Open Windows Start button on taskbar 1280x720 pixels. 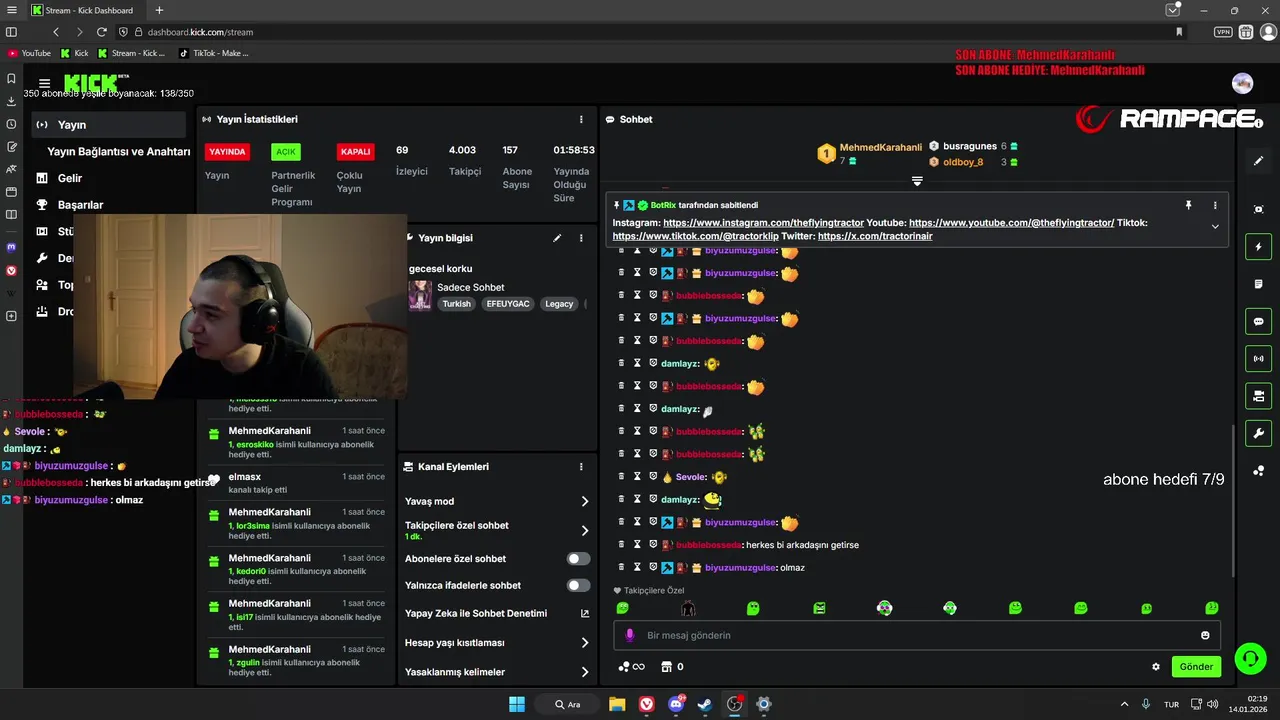point(517,704)
